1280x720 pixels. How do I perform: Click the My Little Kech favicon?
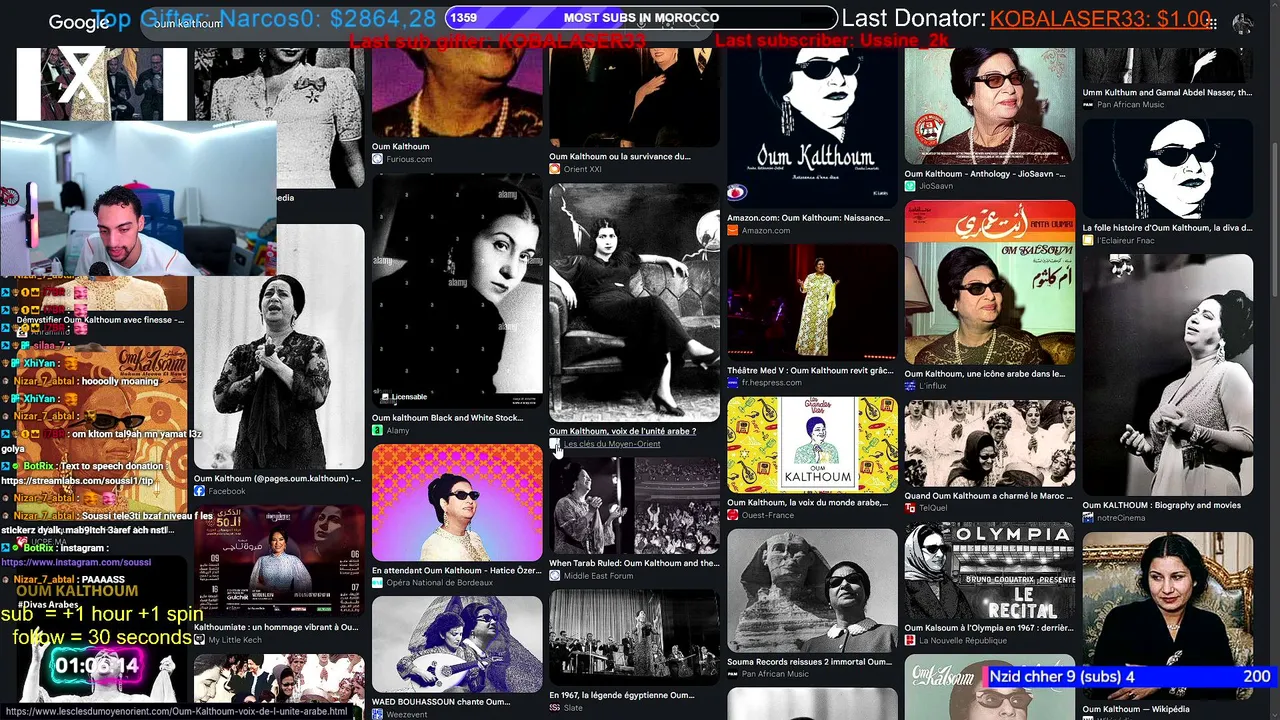(199, 640)
